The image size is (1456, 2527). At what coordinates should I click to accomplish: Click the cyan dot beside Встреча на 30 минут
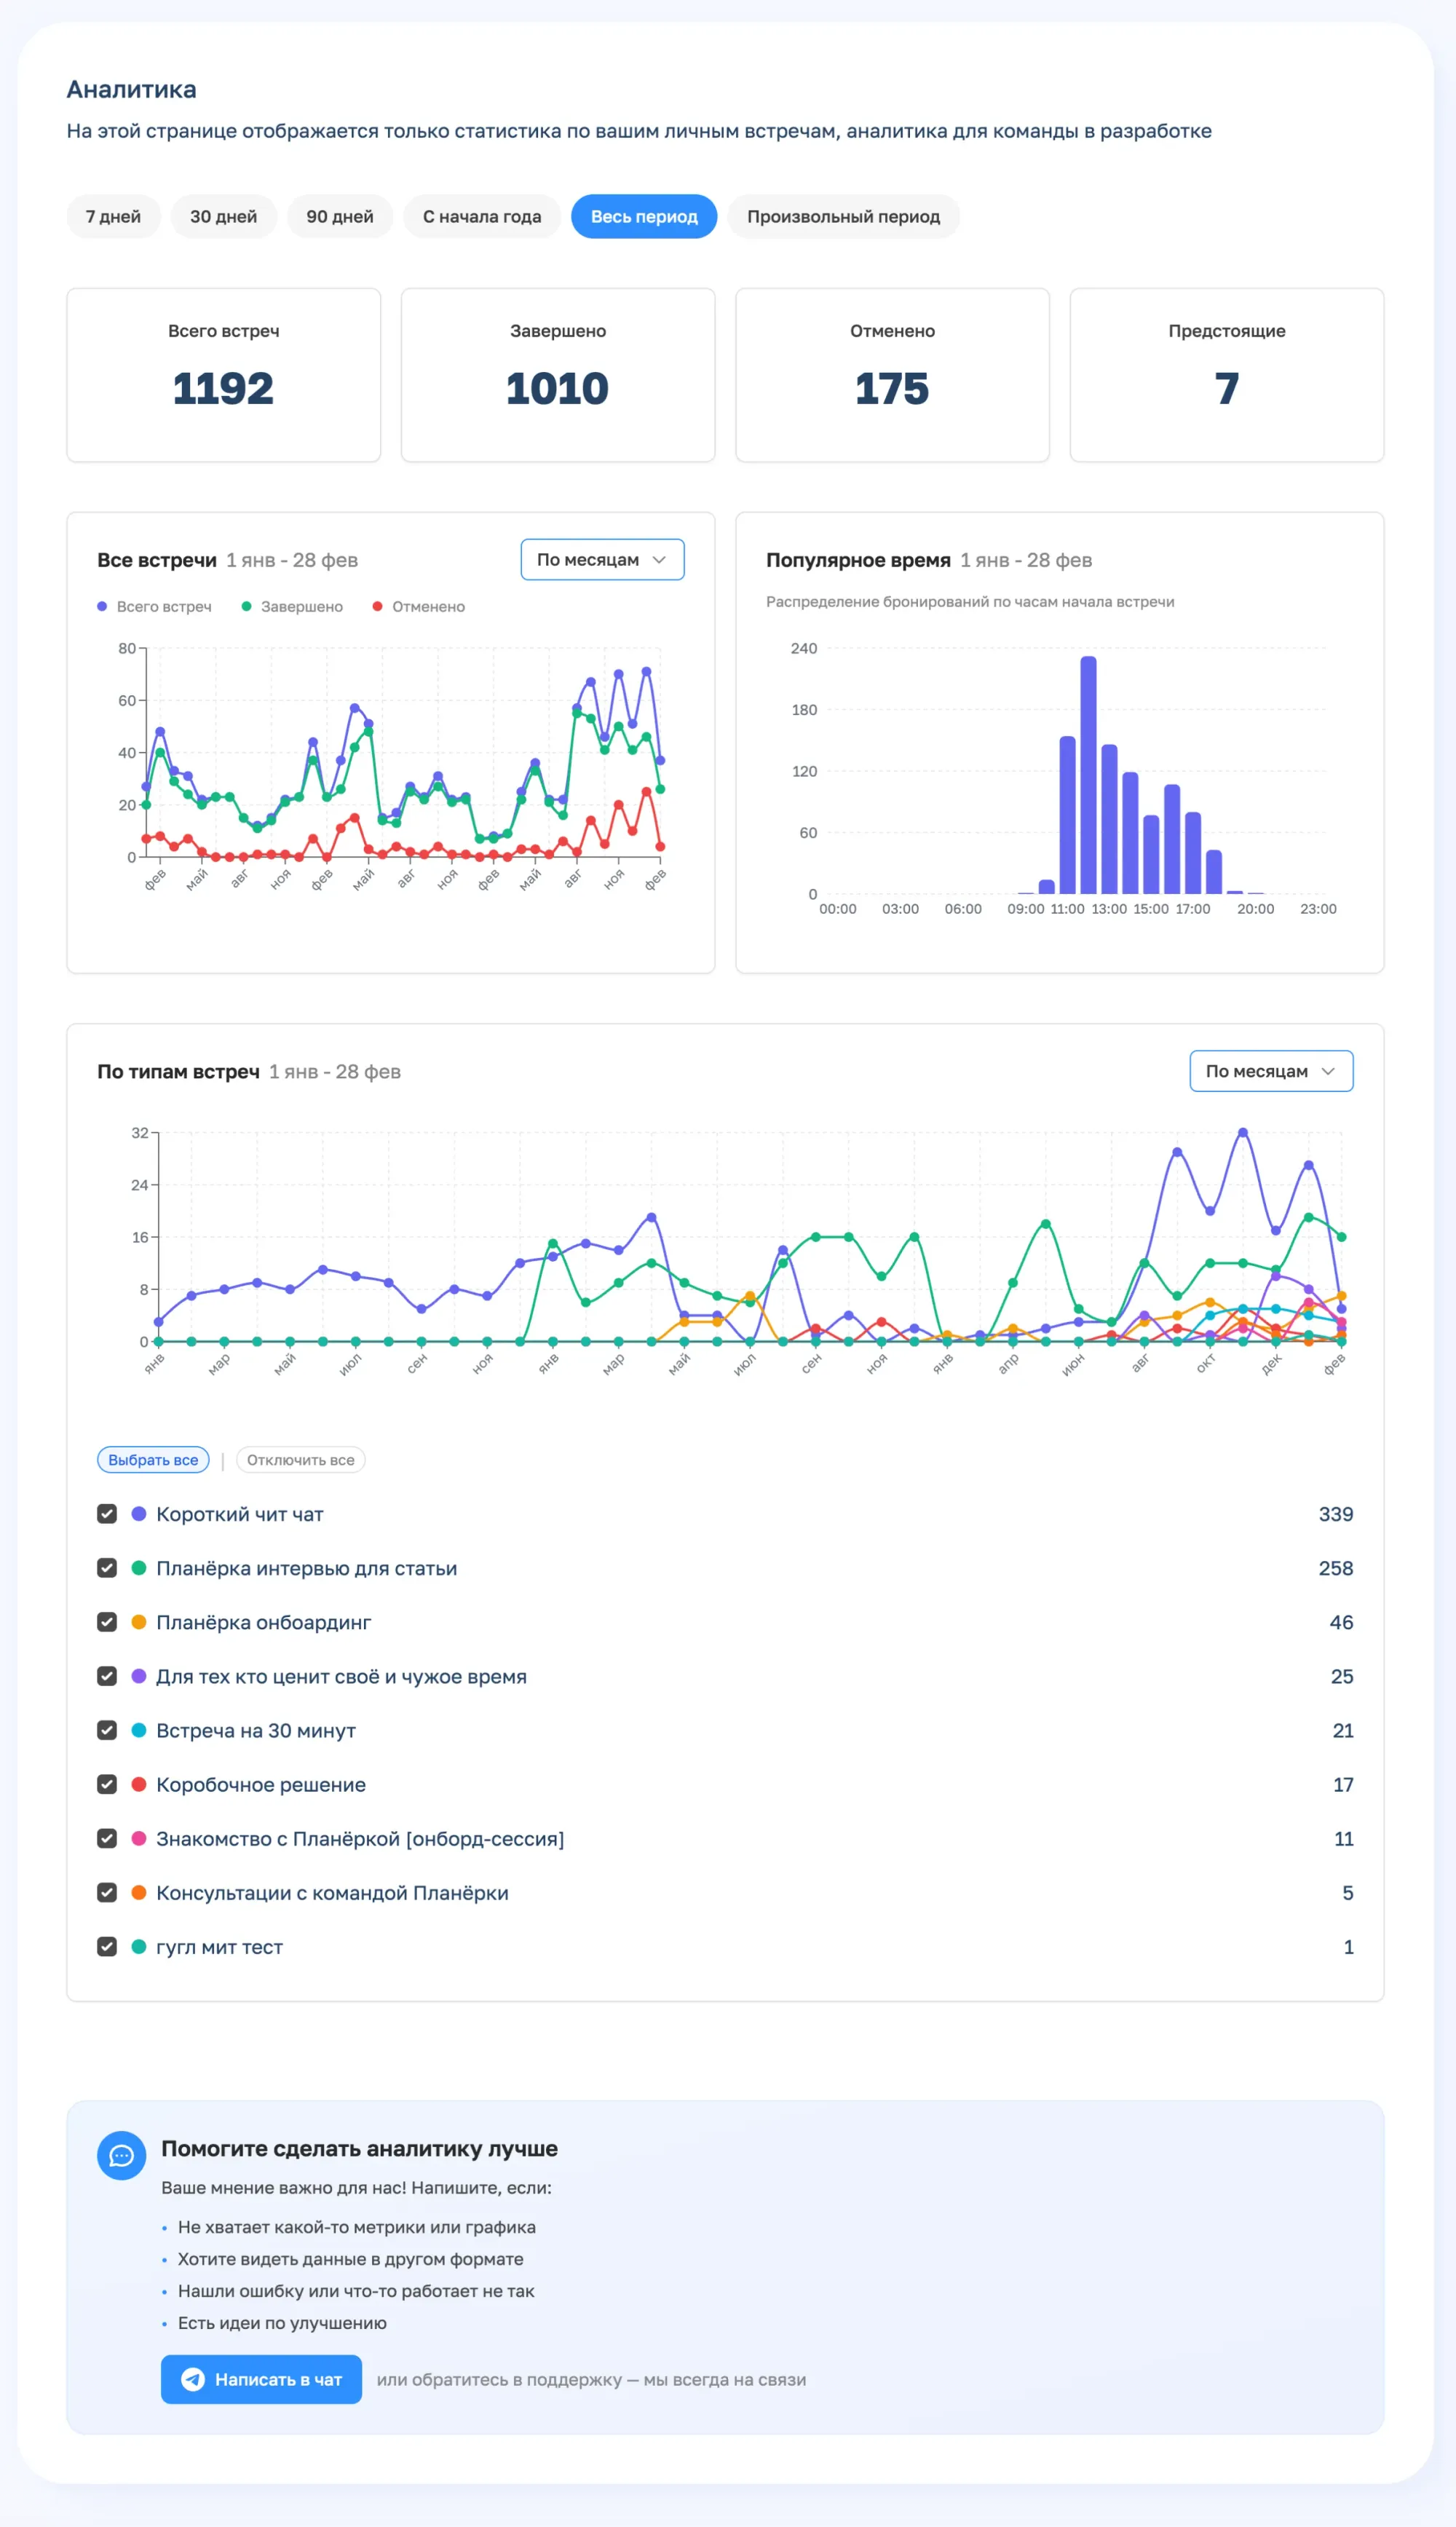(x=139, y=1730)
